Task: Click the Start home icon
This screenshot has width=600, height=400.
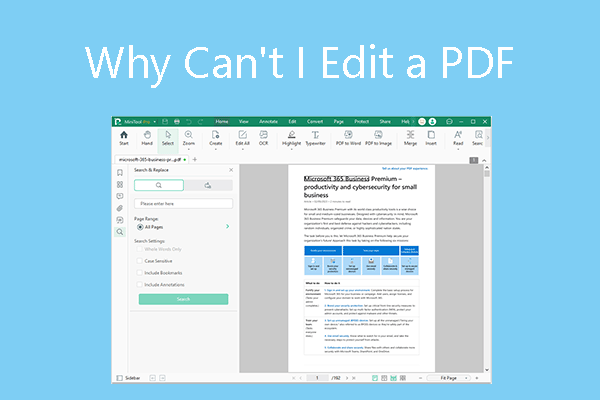Action: (x=124, y=138)
